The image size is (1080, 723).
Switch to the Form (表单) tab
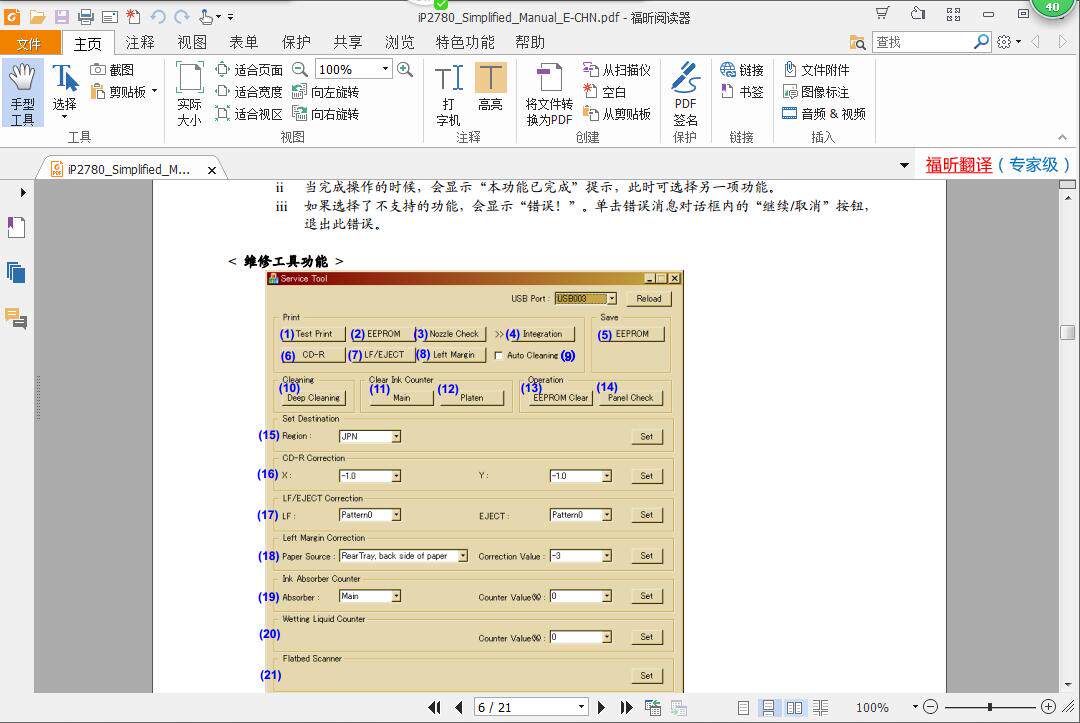pos(244,43)
